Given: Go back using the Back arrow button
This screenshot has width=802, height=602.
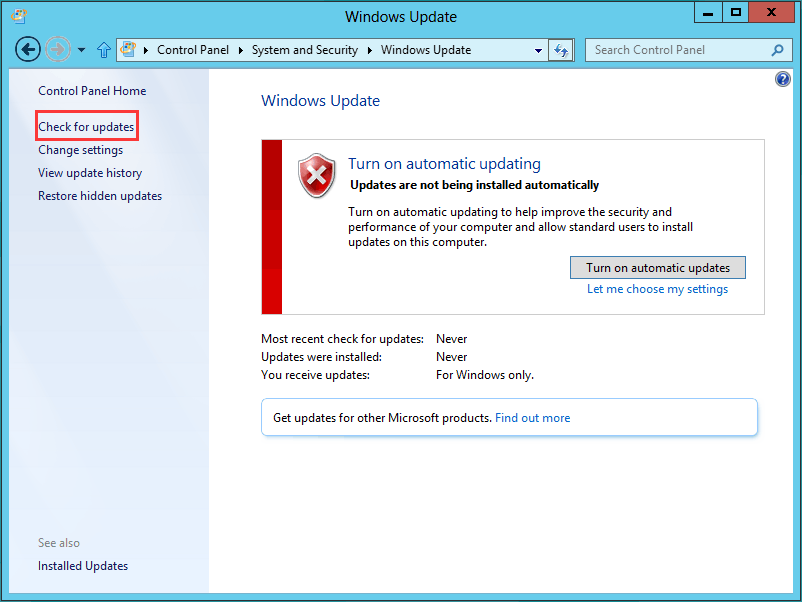Looking at the screenshot, I should point(28,50).
